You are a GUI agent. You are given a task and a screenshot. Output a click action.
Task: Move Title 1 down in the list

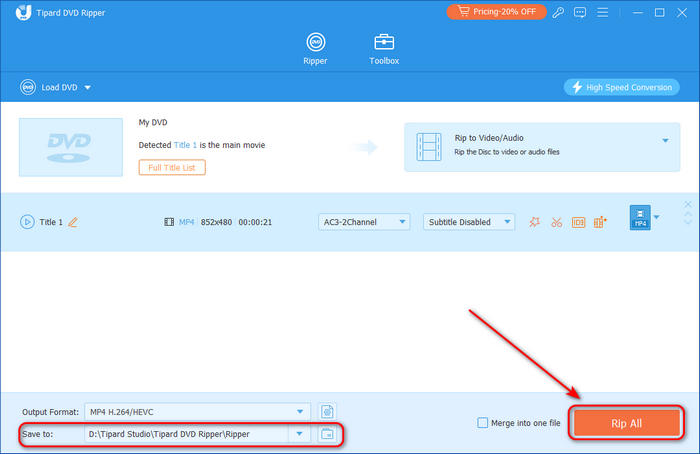point(688,222)
